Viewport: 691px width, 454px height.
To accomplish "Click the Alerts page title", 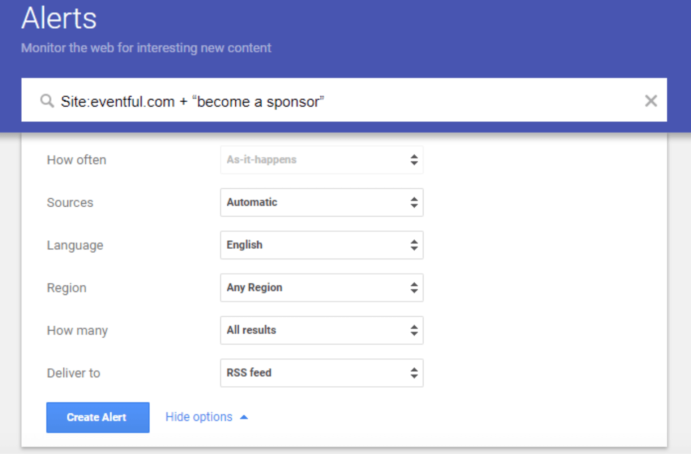I will pos(59,19).
